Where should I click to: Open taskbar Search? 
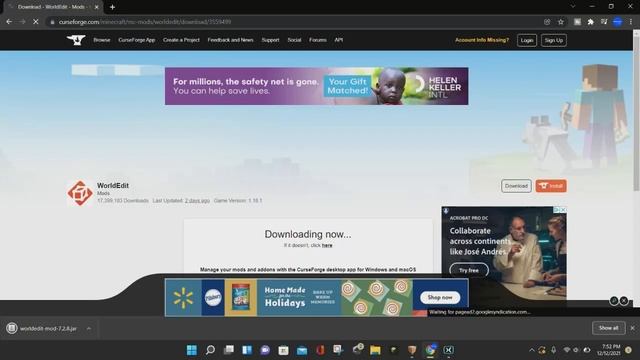click(210, 350)
